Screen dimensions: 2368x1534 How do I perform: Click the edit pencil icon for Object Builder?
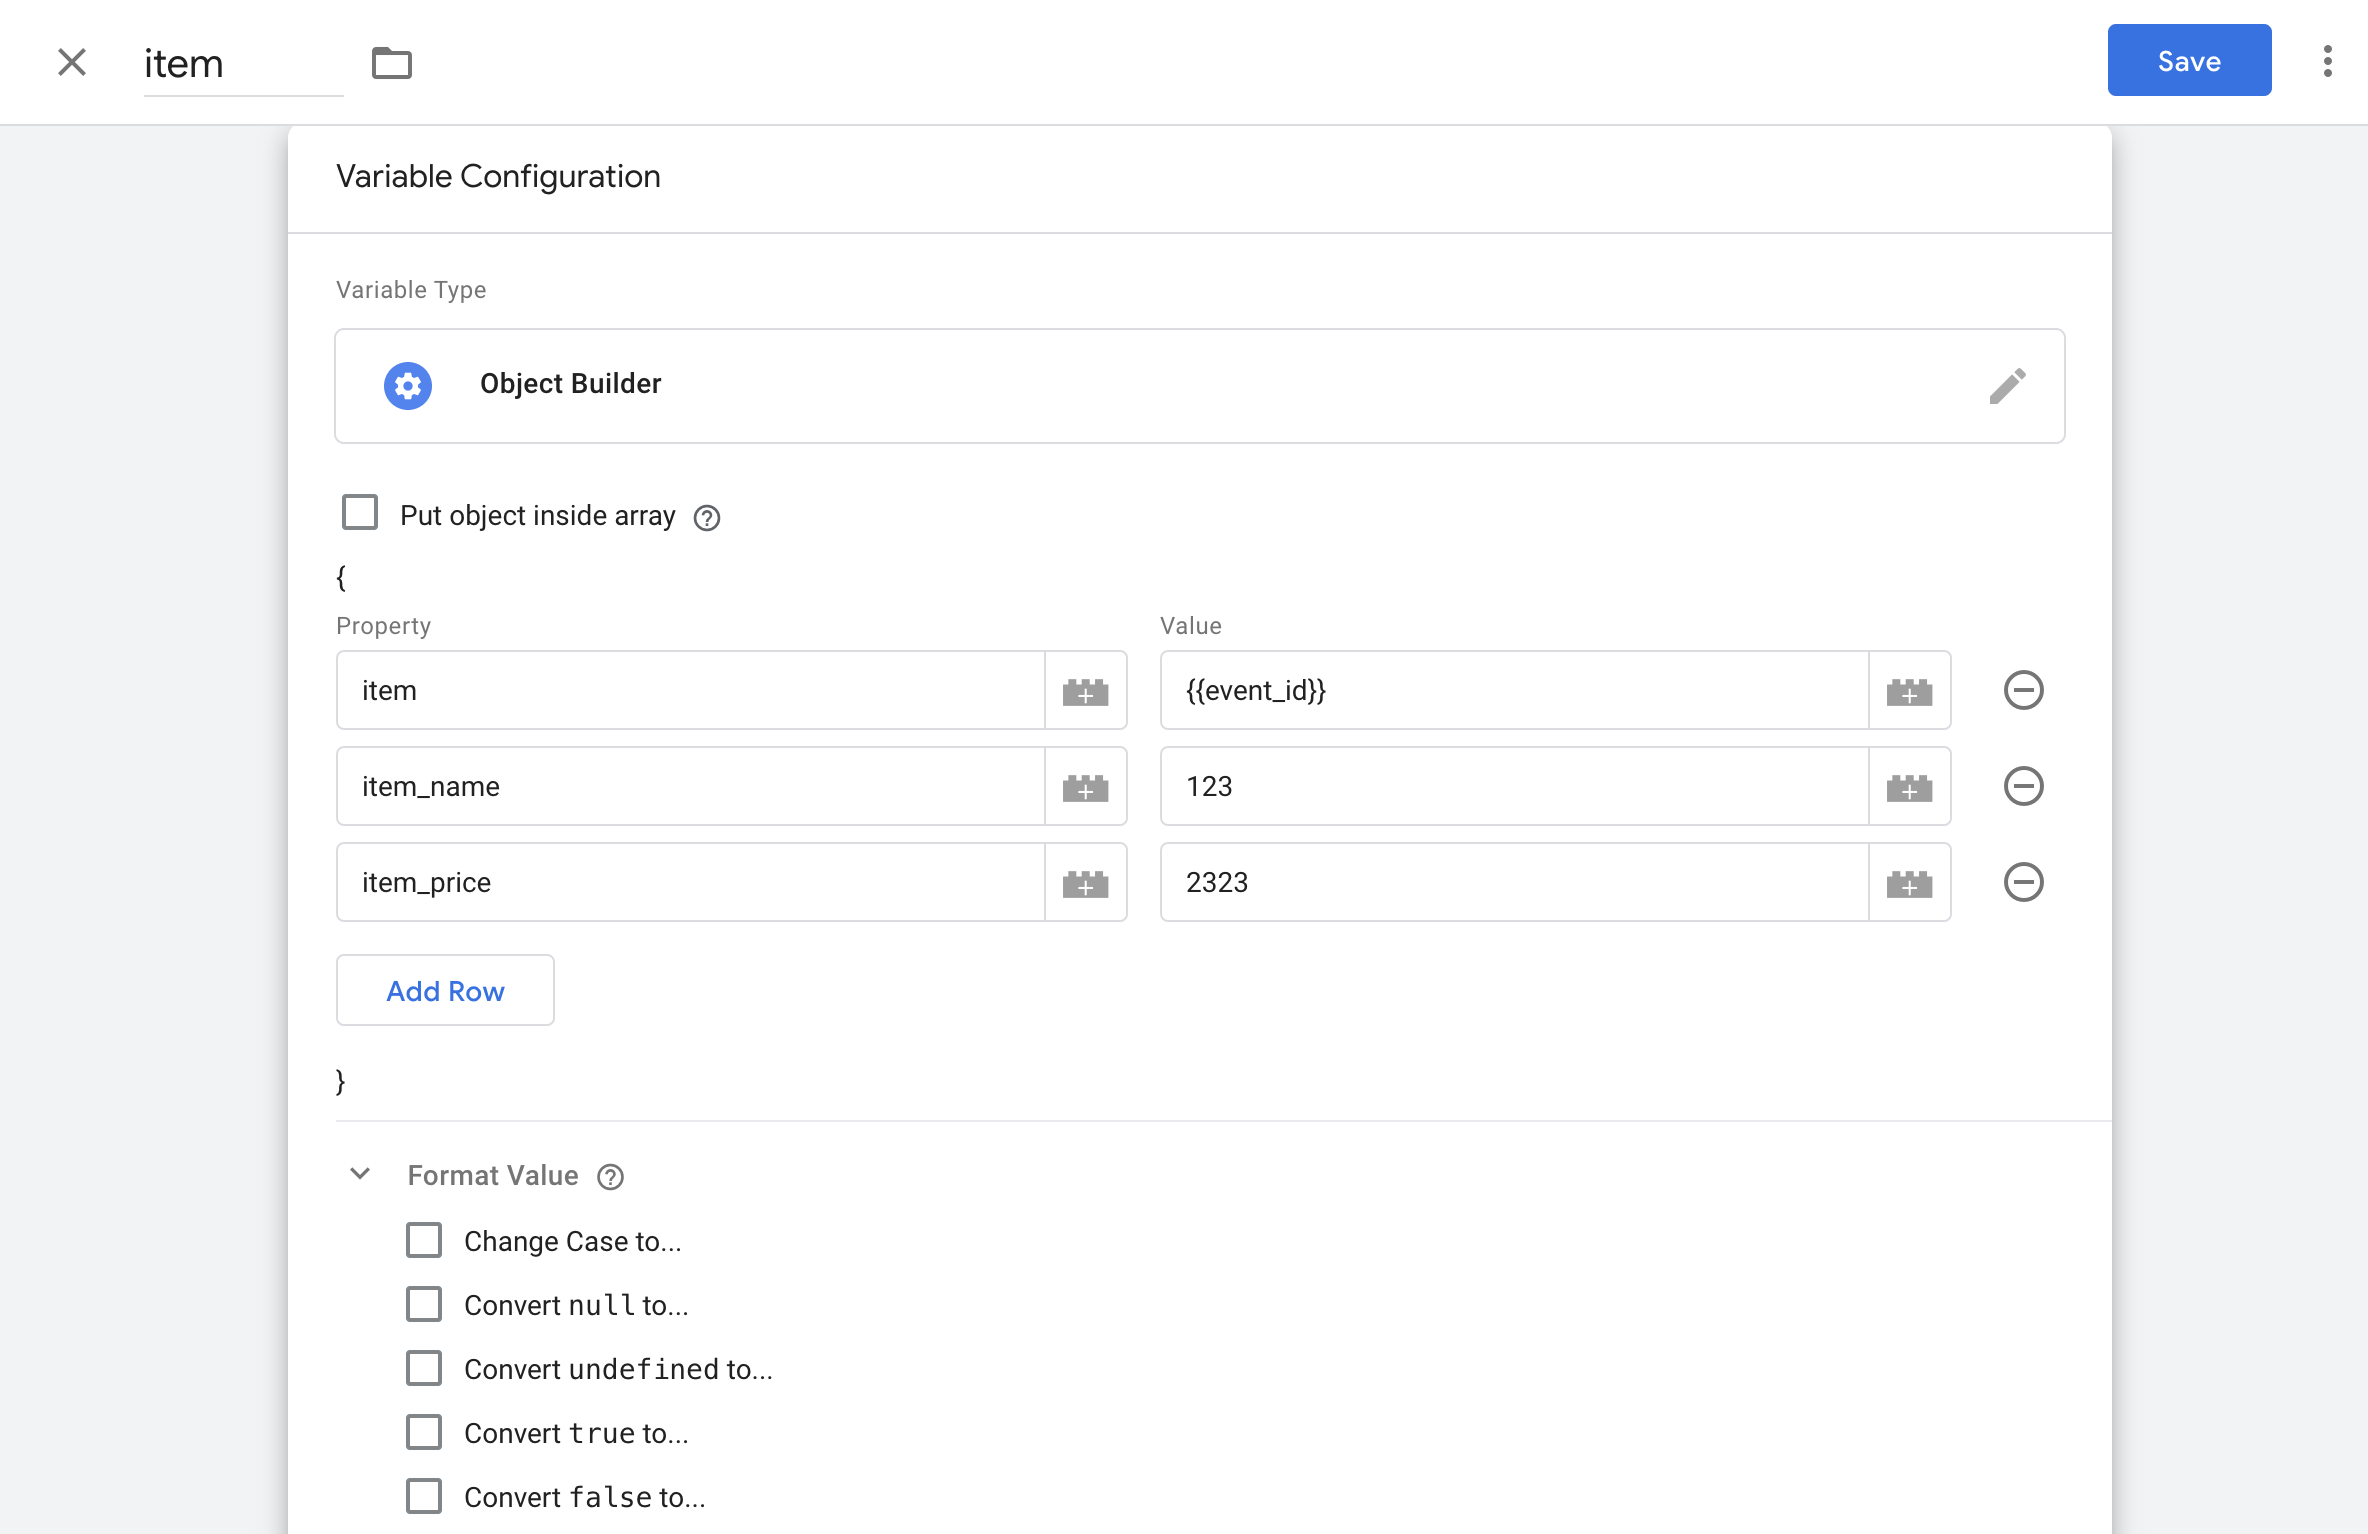coord(2006,385)
